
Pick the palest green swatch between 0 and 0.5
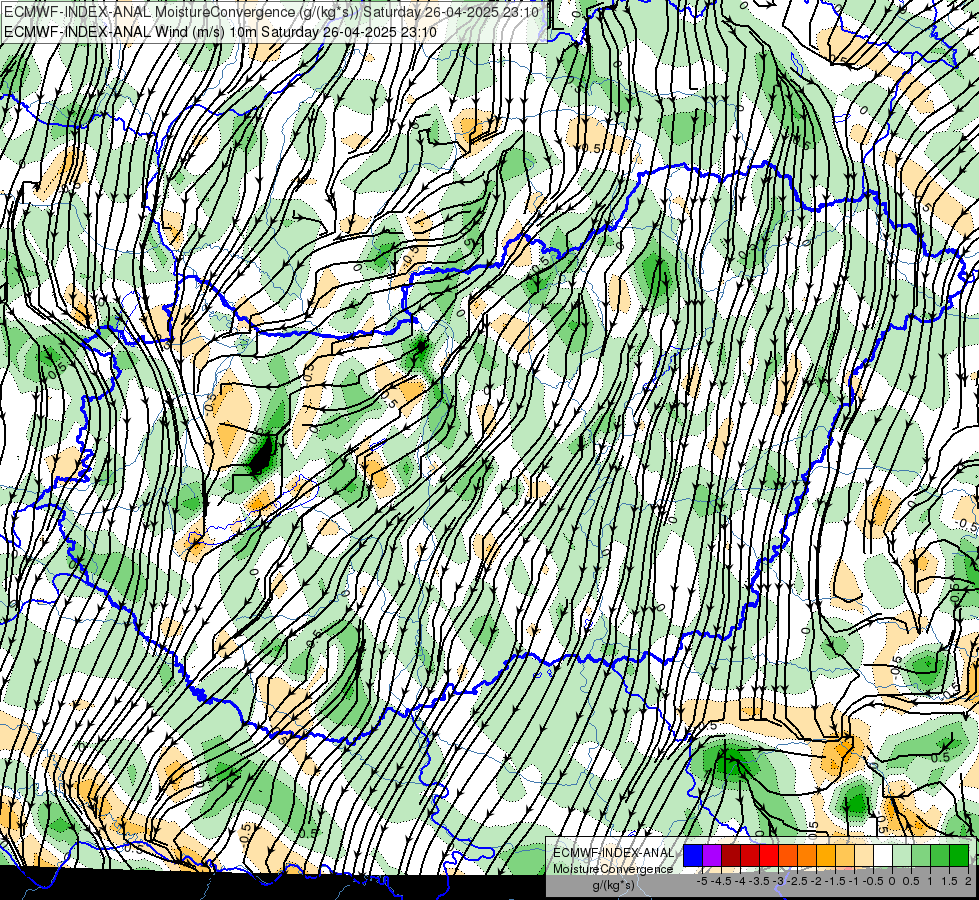pos(902,856)
